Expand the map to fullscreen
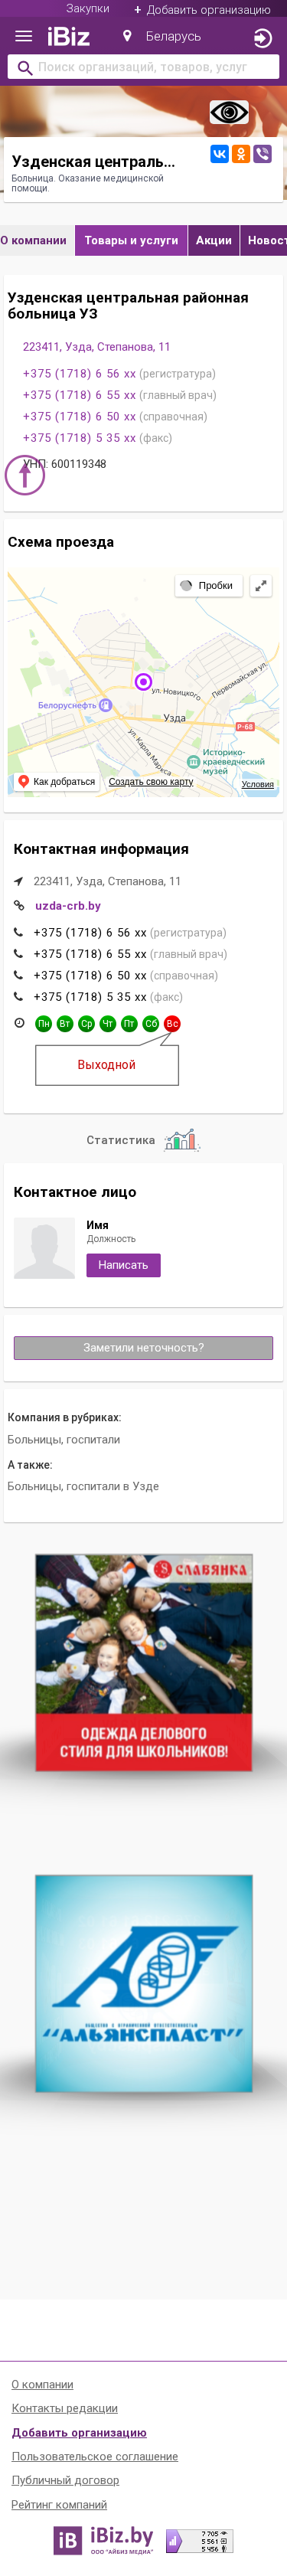Screen dimensions: 287x2576 tap(260, 586)
